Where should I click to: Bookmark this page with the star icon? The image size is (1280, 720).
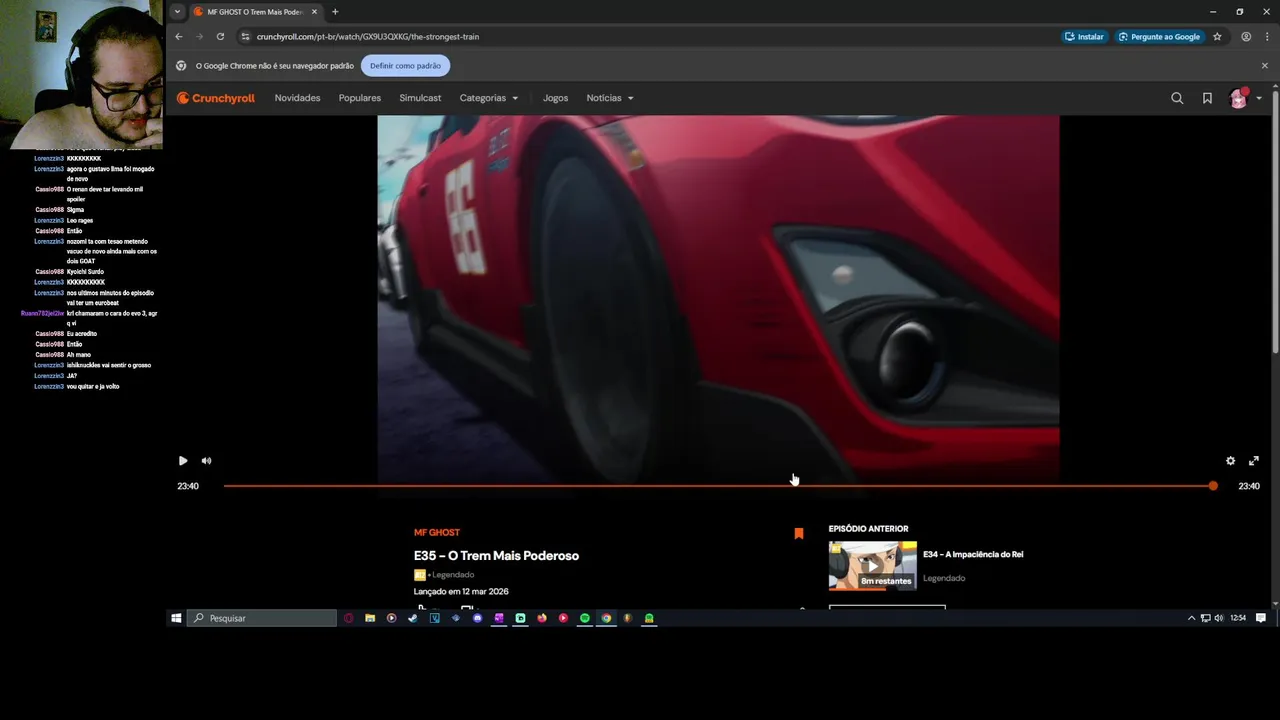coord(1217,37)
